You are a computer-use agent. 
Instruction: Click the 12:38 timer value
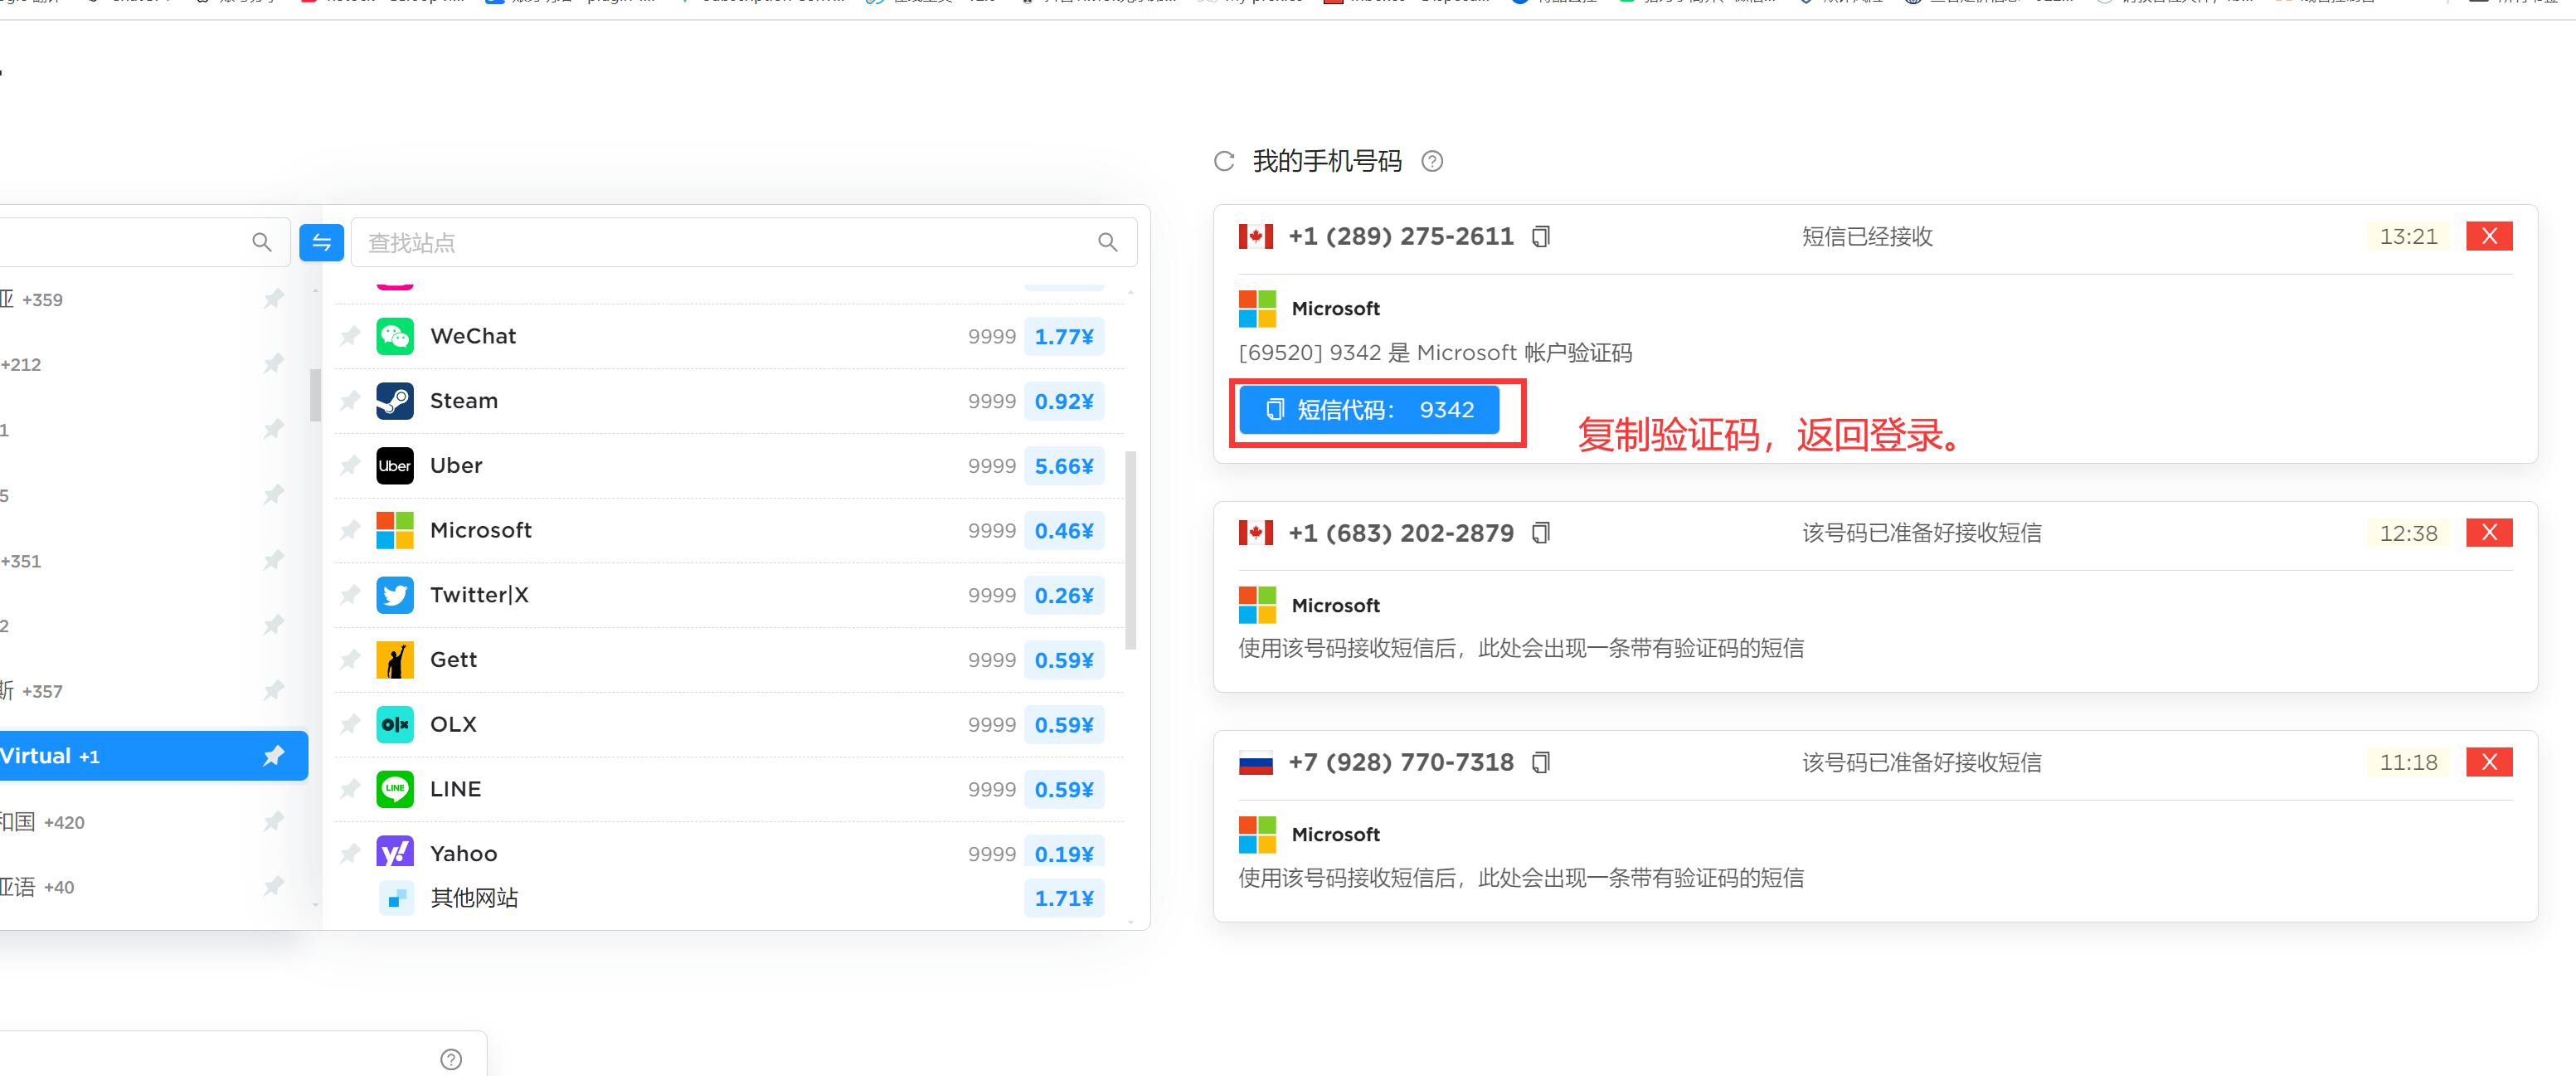tap(2408, 533)
